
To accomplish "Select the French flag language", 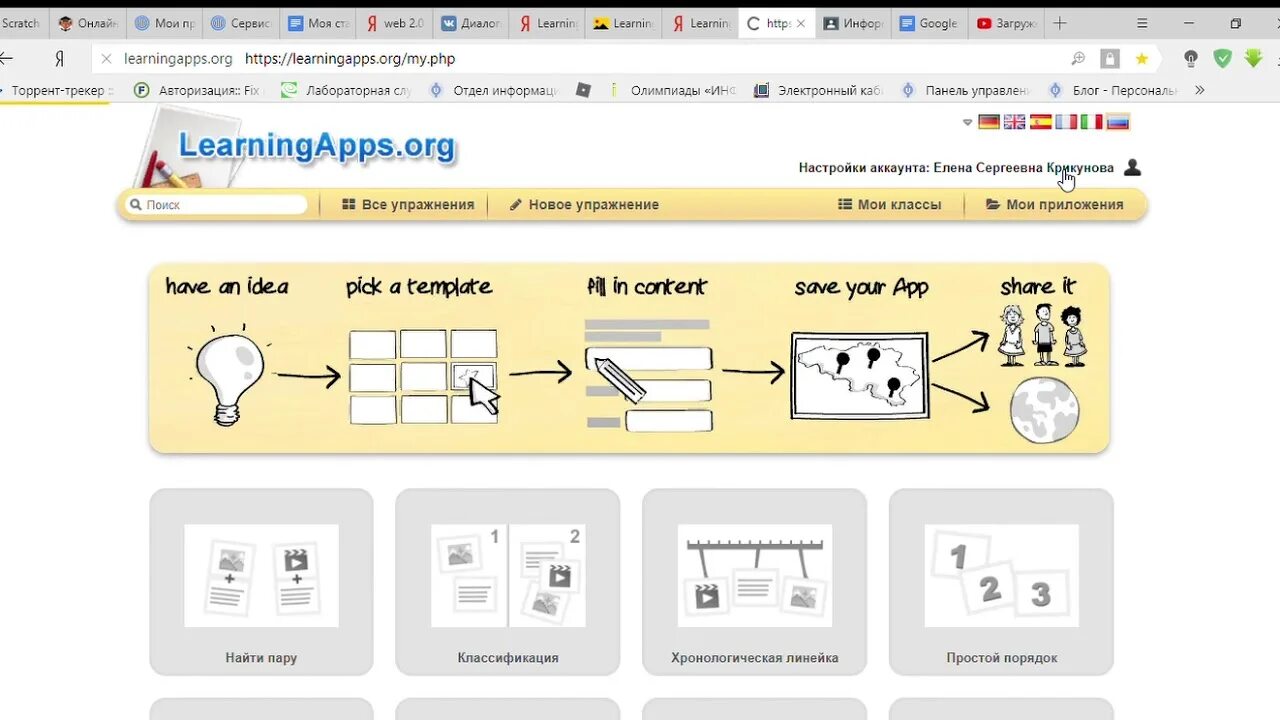I will 1067,122.
